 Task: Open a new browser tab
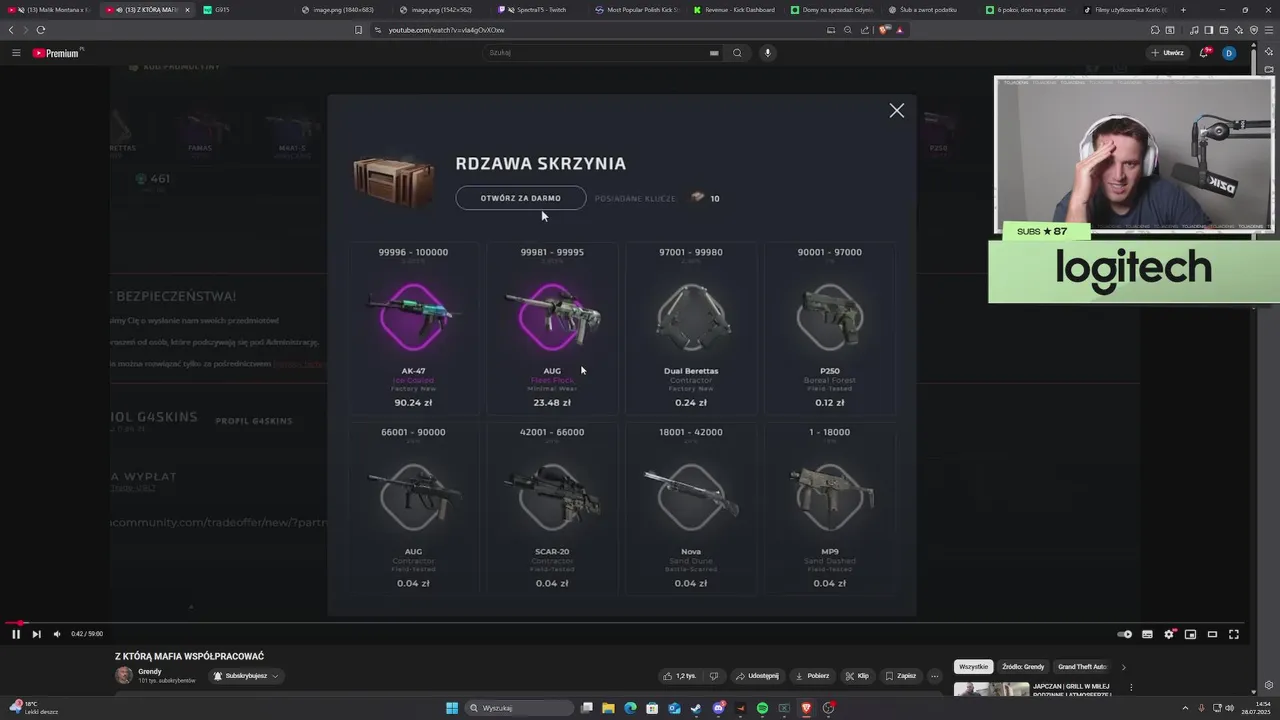click(1184, 10)
